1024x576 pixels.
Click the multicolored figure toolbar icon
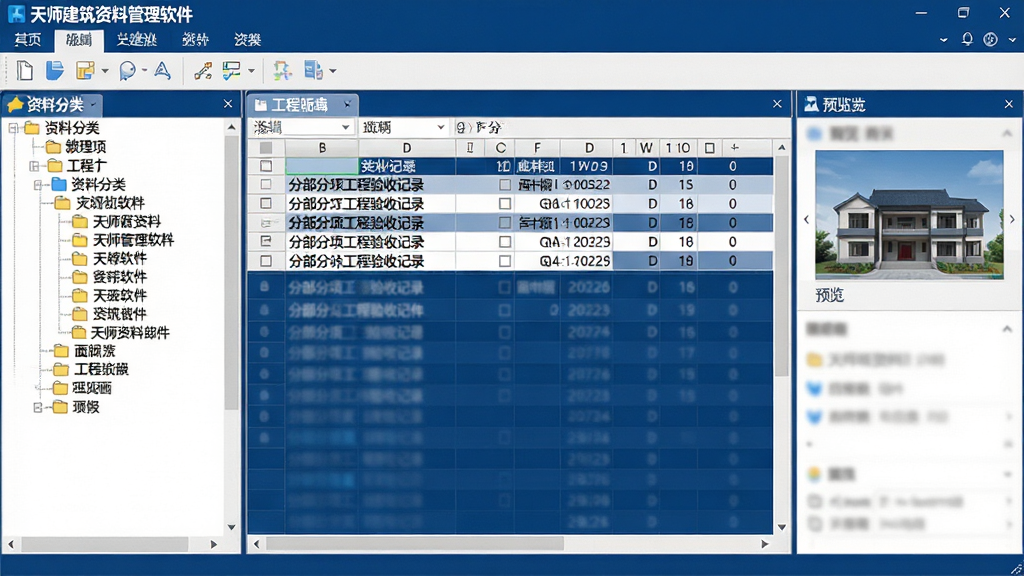click(x=282, y=71)
